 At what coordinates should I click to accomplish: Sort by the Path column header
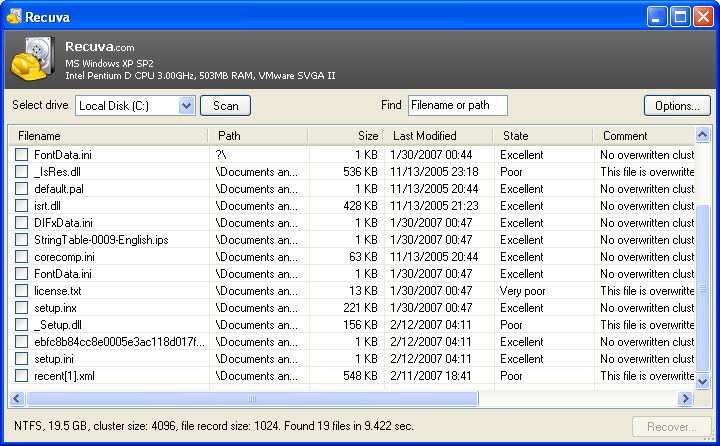click(258, 136)
